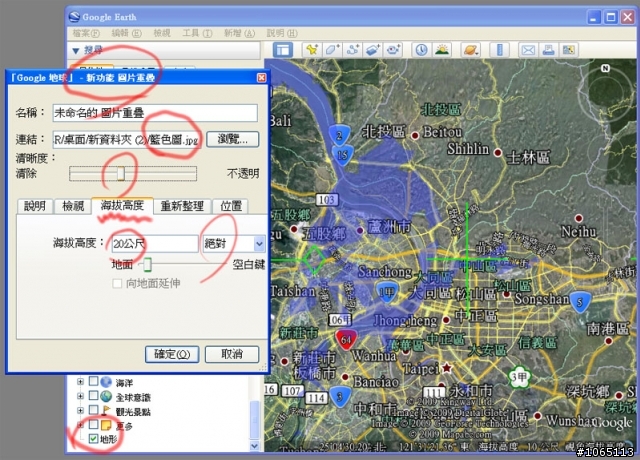Open the 檔案(F) menu
This screenshot has height=460, width=640.
click(86, 33)
